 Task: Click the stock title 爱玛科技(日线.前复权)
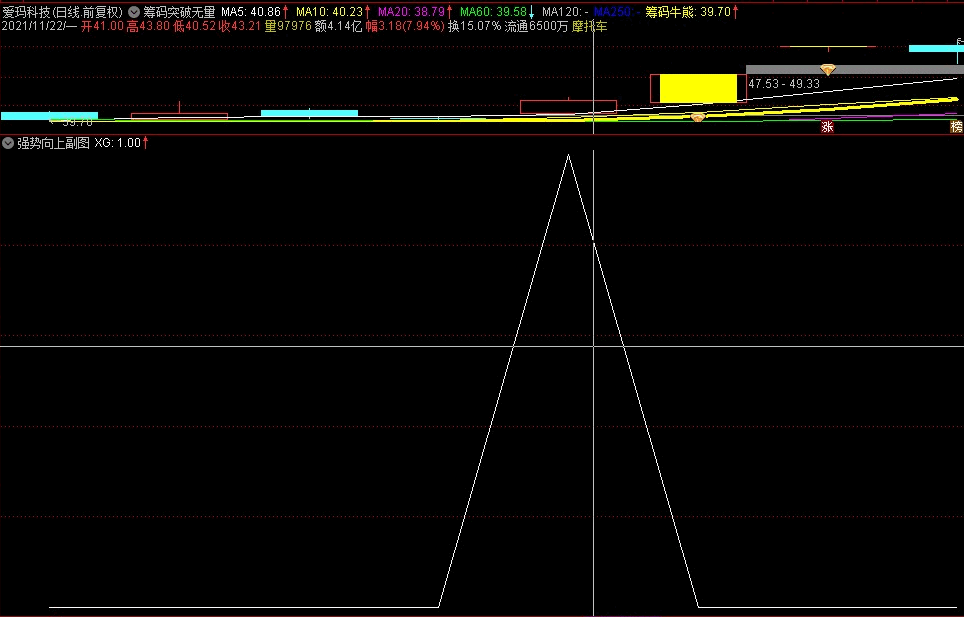pyautogui.click(x=63, y=12)
